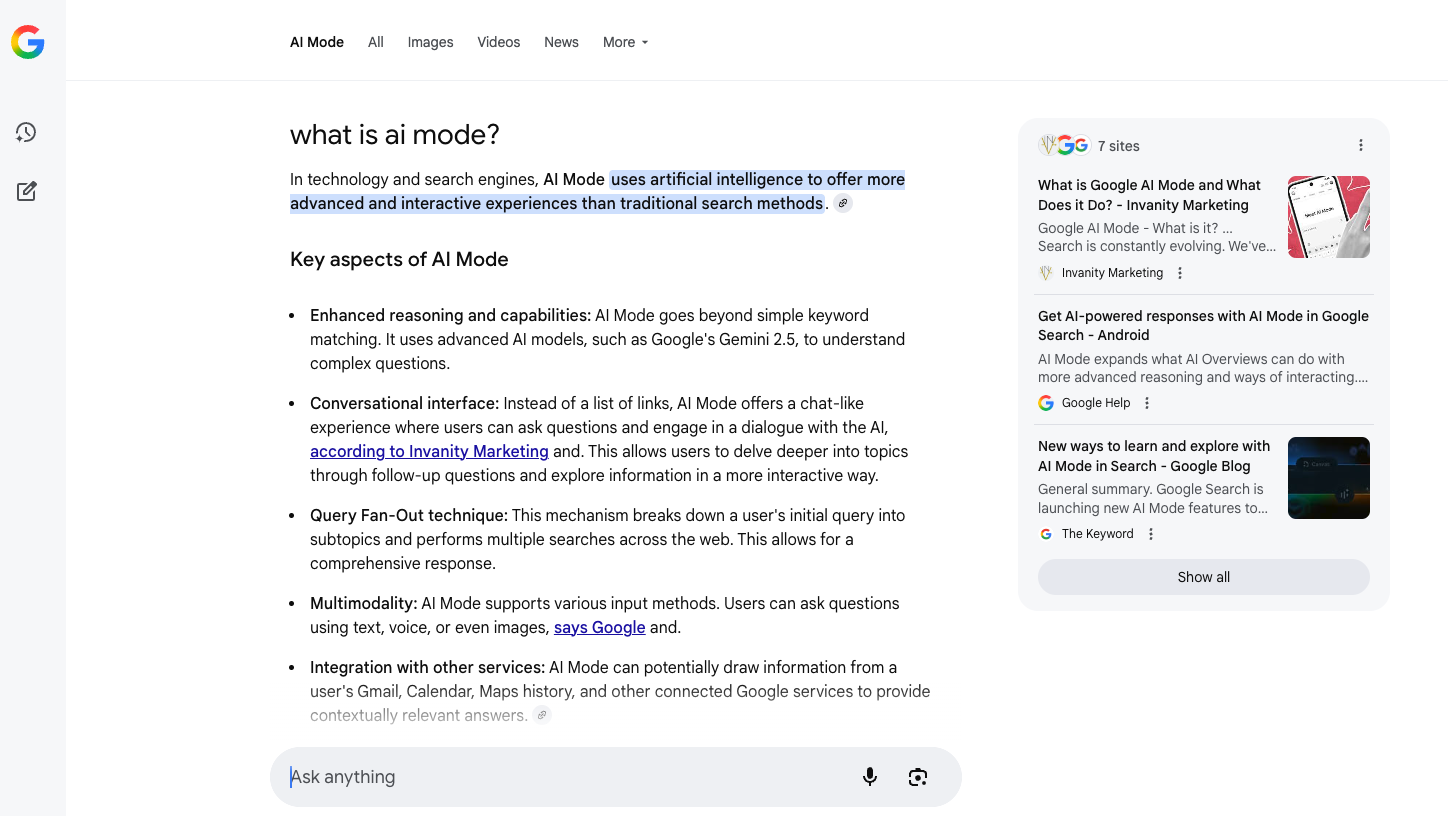Image resolution: width=1448 pixels, height=816 pixels.
Task: Click the 'Conversational interface:' bullet title
Action: (x=404, y=403)
